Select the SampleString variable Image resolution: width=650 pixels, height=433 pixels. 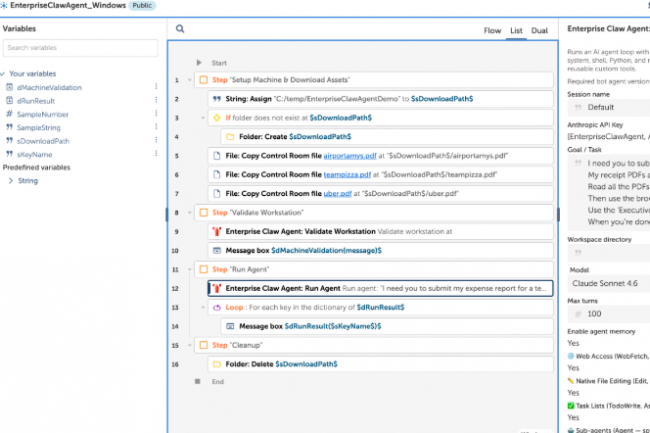(x=39, y=128)
